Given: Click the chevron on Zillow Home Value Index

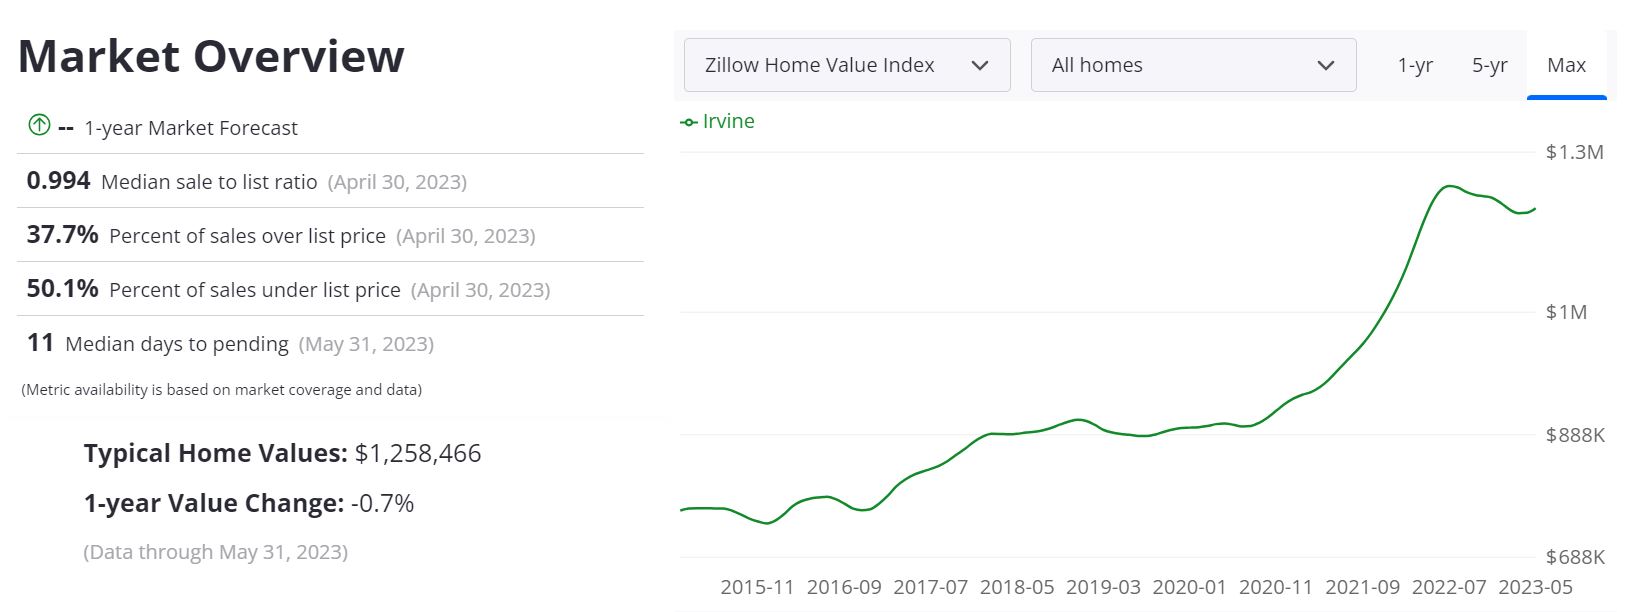Looking at the screenshot, I should tap(981, 64).
